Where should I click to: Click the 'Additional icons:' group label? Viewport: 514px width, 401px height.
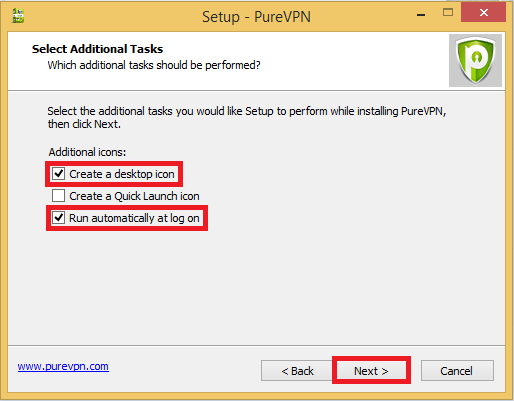click(87, 152)
